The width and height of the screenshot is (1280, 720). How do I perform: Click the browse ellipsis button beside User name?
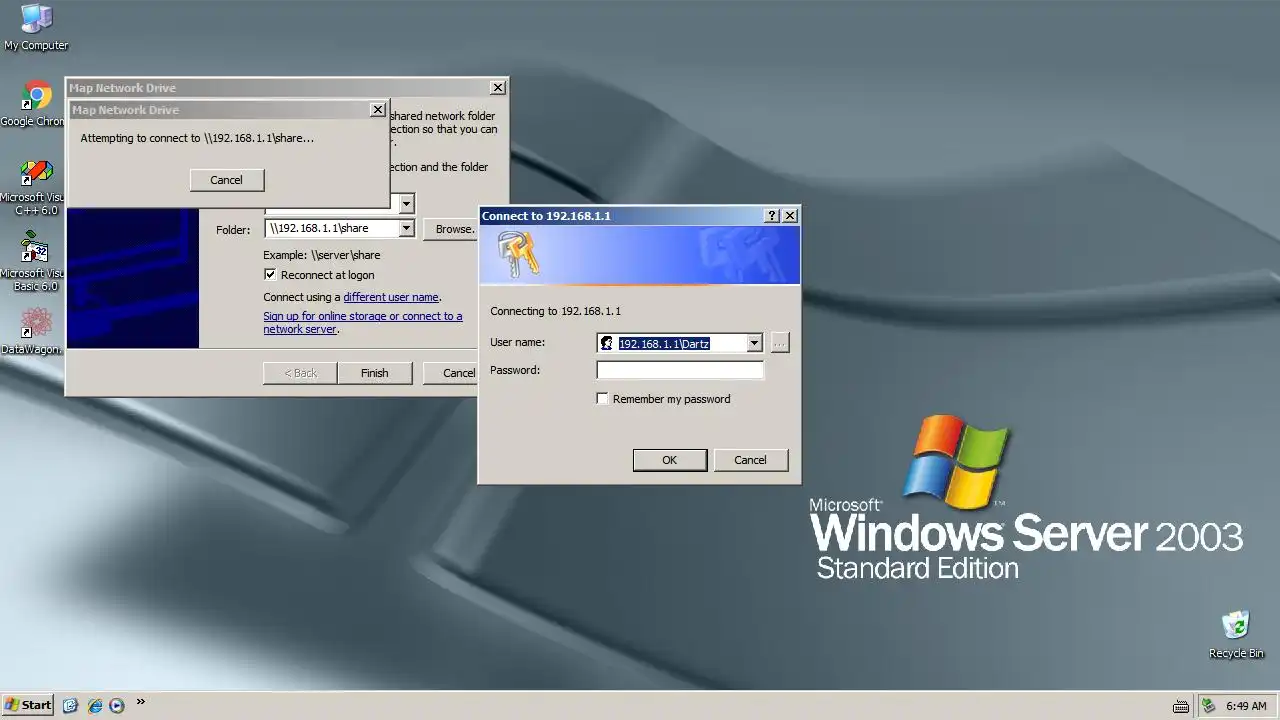[x=780, y=343]
